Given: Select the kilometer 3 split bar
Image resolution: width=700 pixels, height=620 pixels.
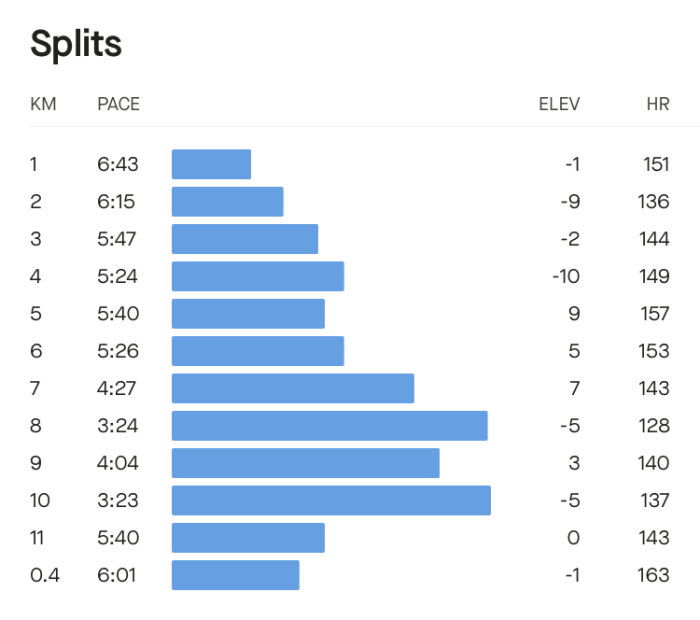Looking at the screenshot, I should pos(245,239).
